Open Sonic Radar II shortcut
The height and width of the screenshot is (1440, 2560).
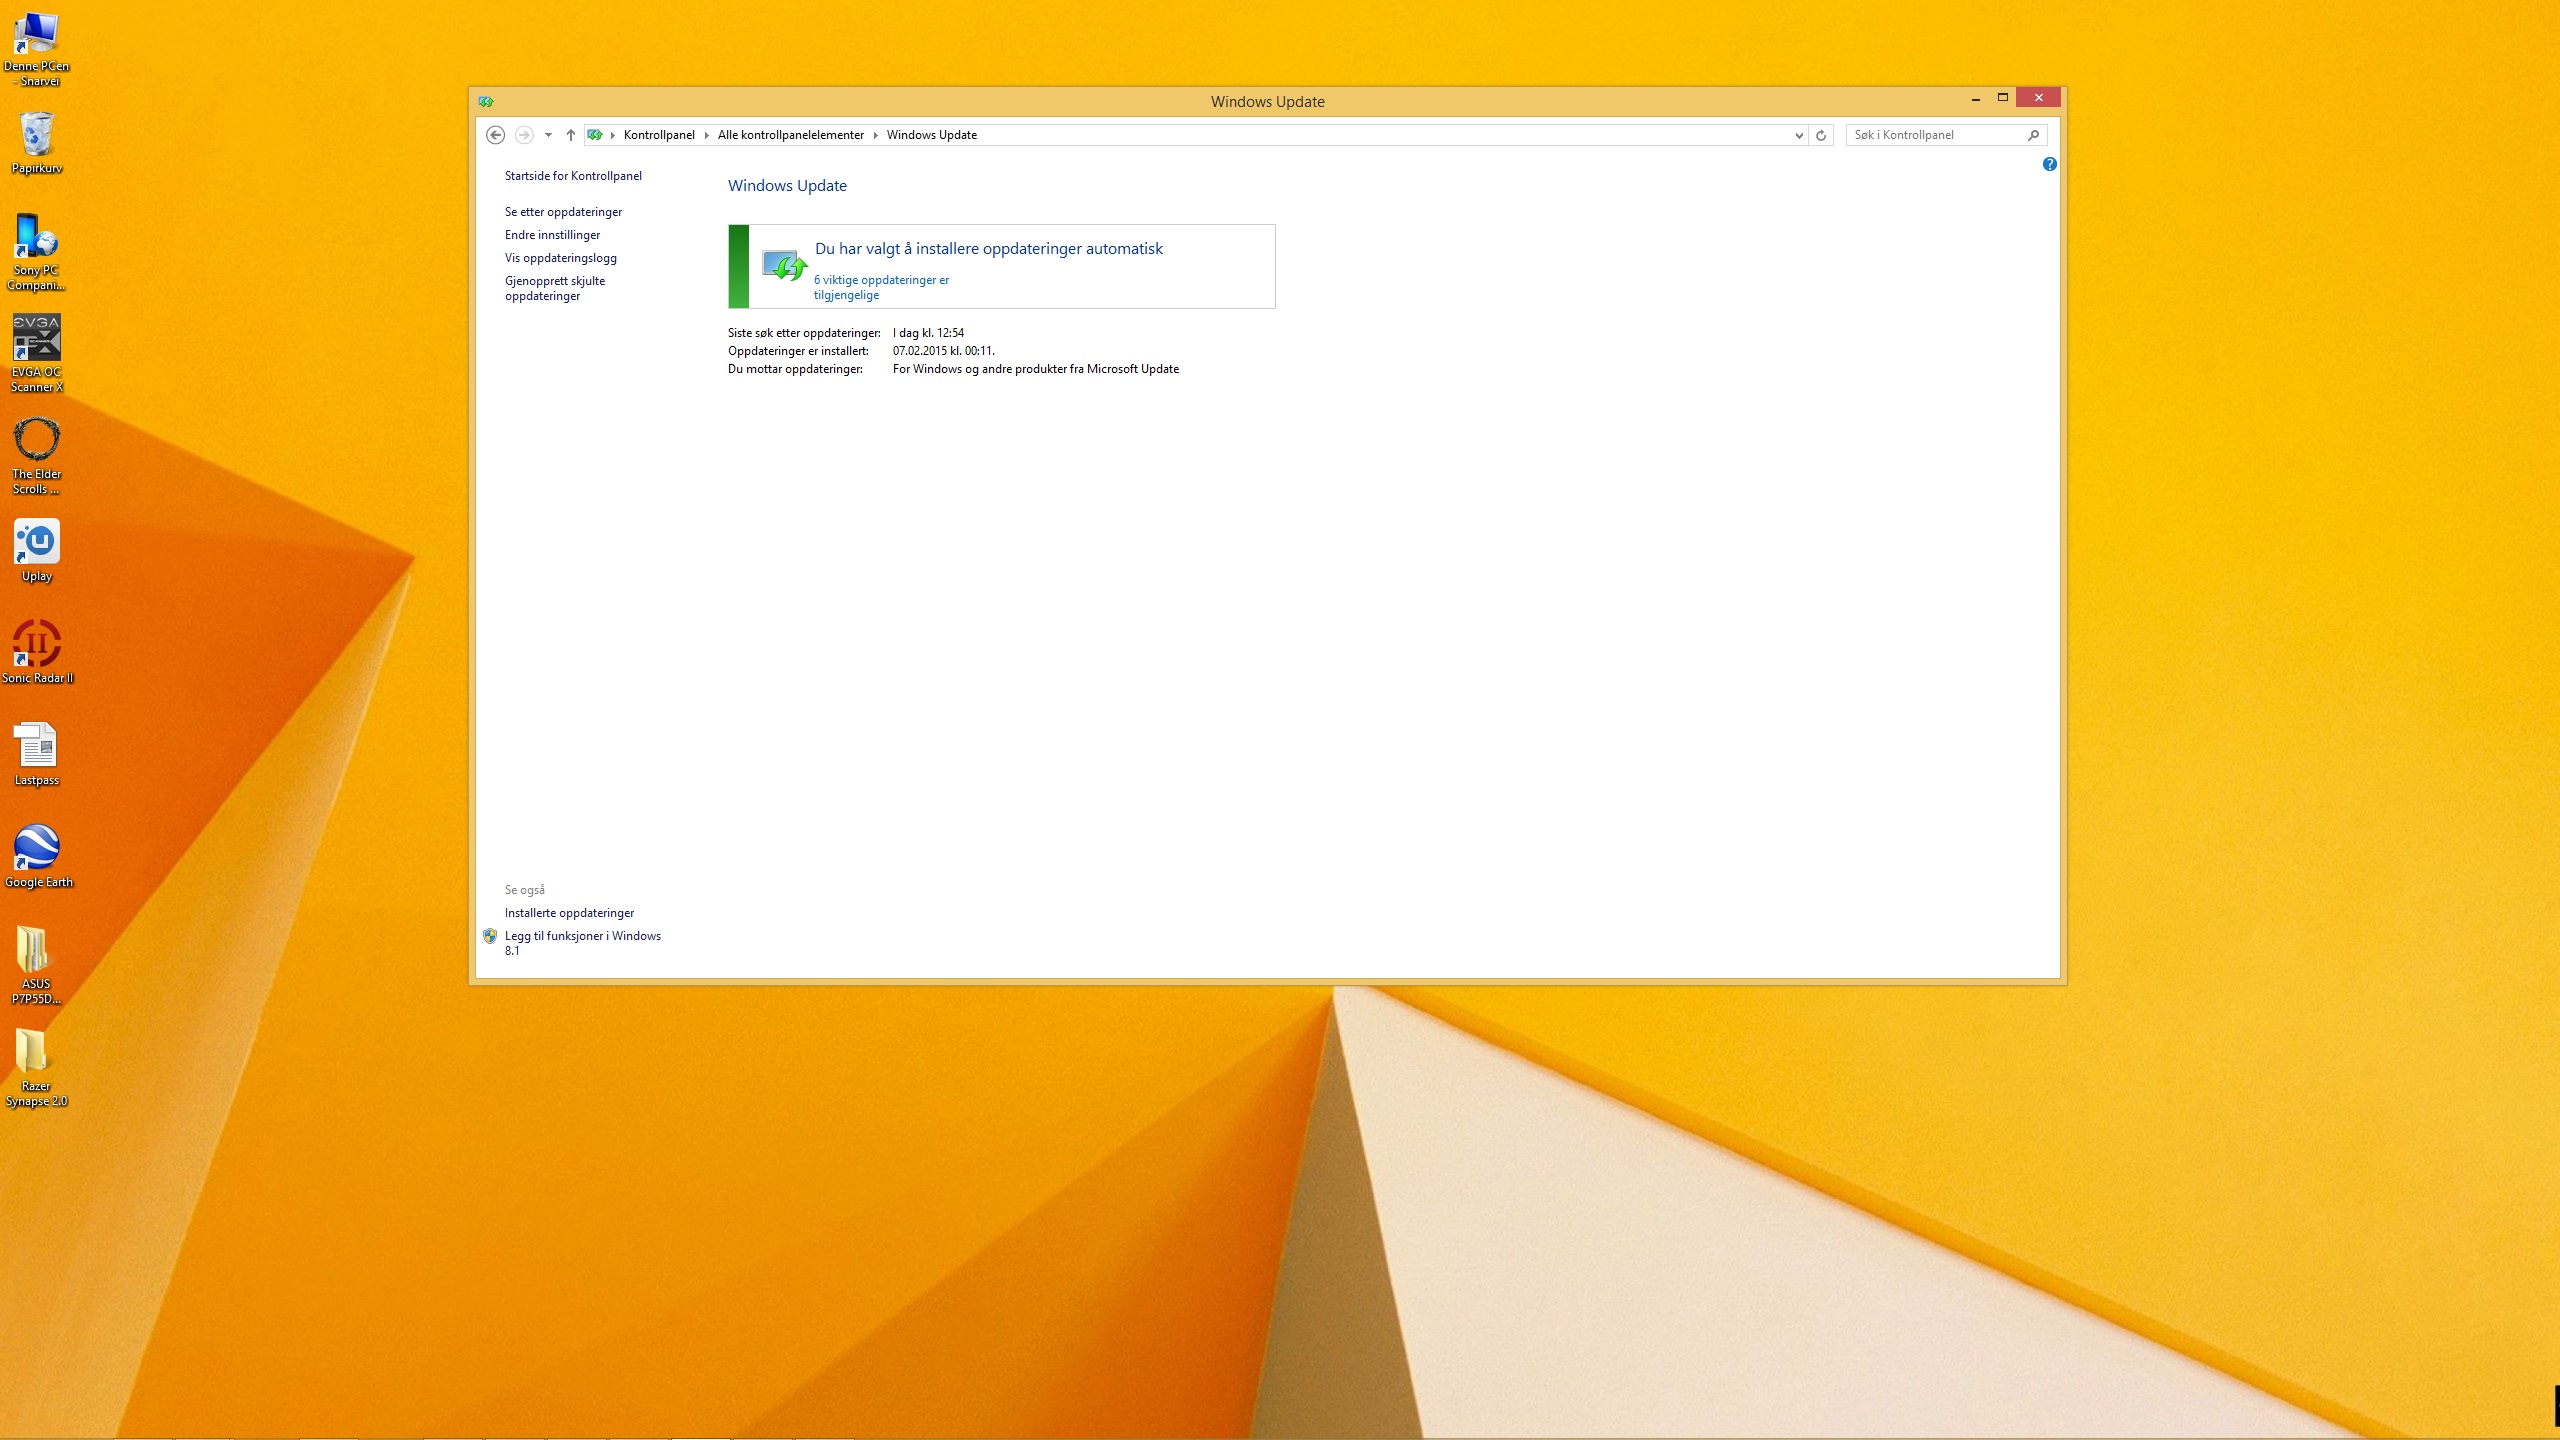(36, 653)
